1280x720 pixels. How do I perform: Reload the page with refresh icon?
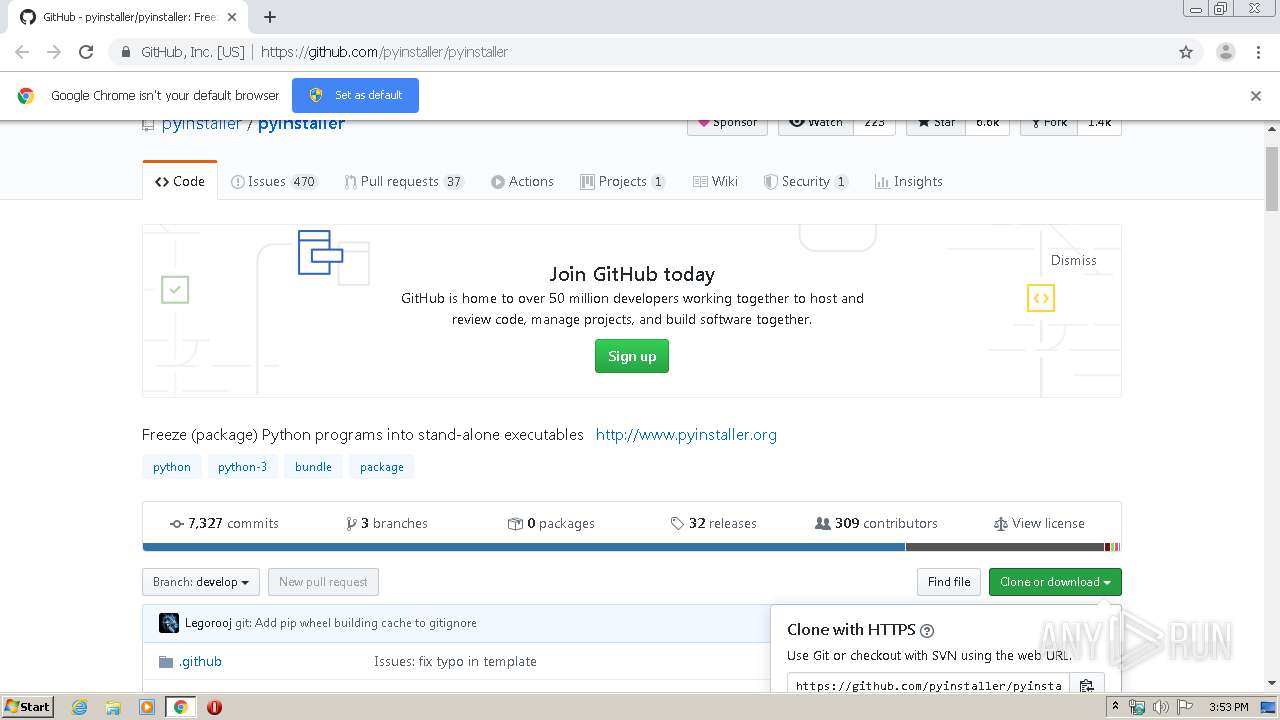(86, 52)
